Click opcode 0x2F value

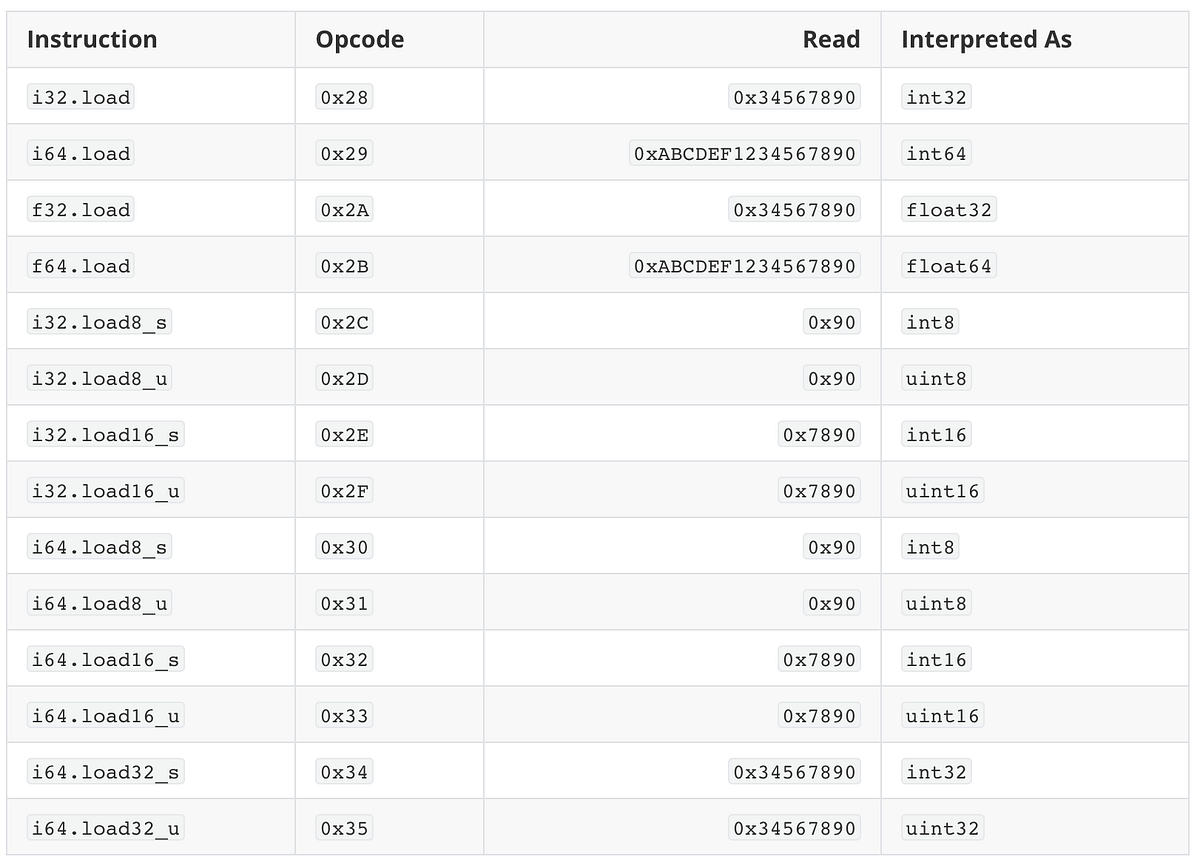tap(344, 491)
